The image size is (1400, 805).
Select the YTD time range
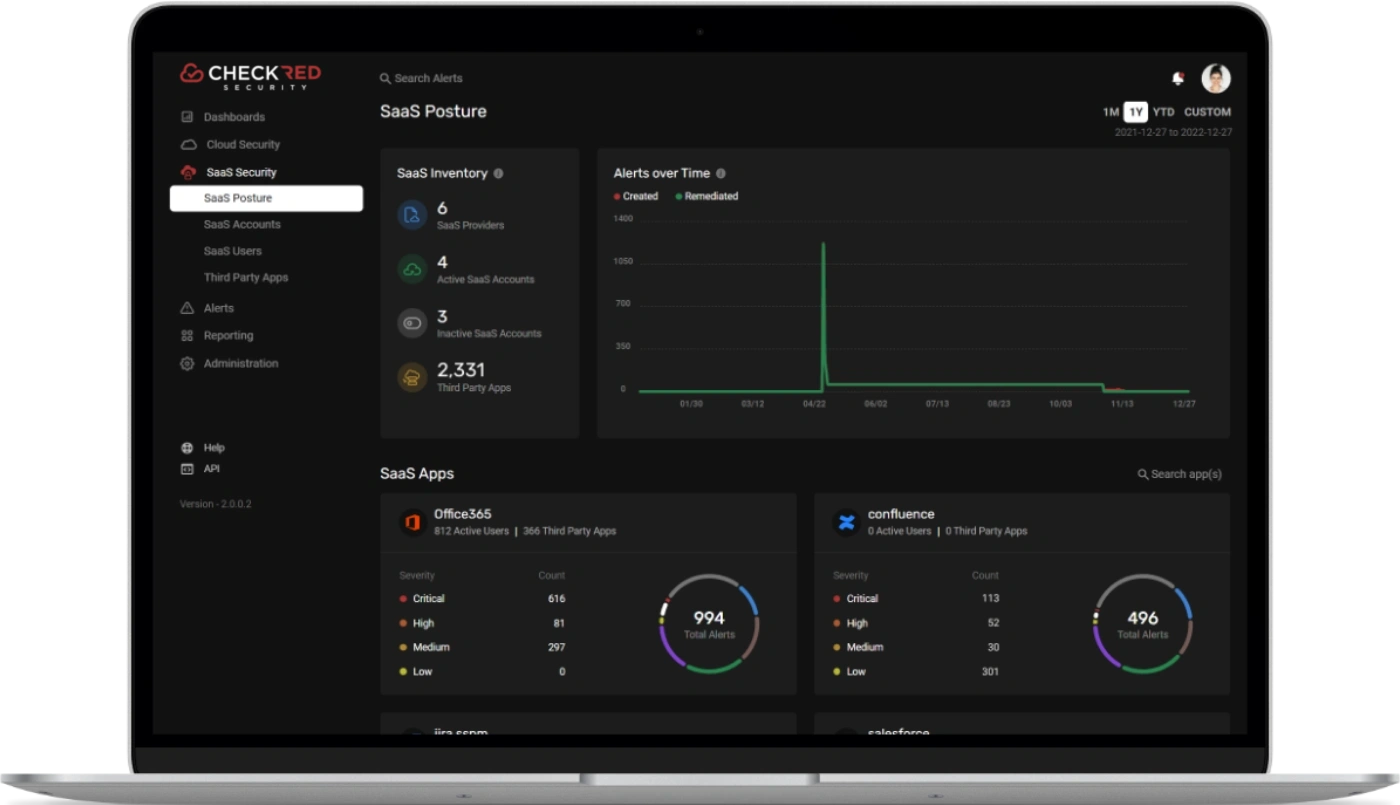[1163, 112]
